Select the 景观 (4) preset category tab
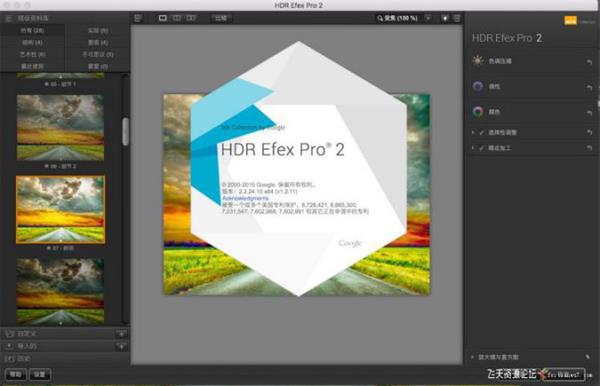 pos(98,42)
